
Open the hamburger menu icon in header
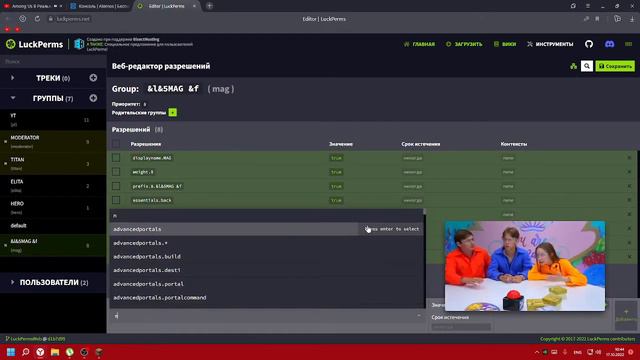[x=629, y=44]
